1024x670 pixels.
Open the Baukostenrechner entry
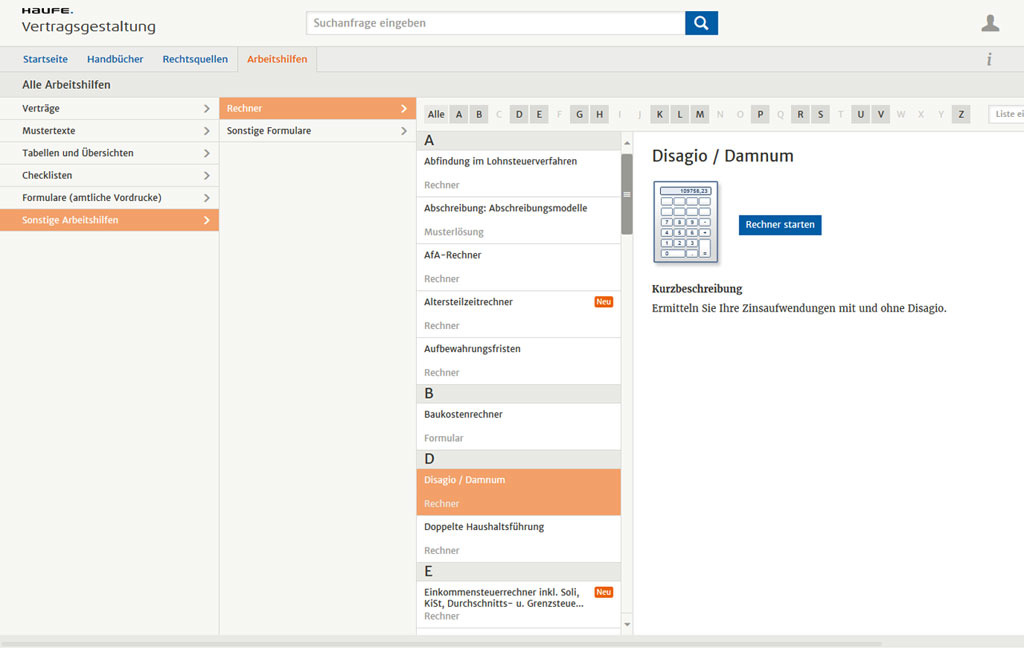click(519, 426)
